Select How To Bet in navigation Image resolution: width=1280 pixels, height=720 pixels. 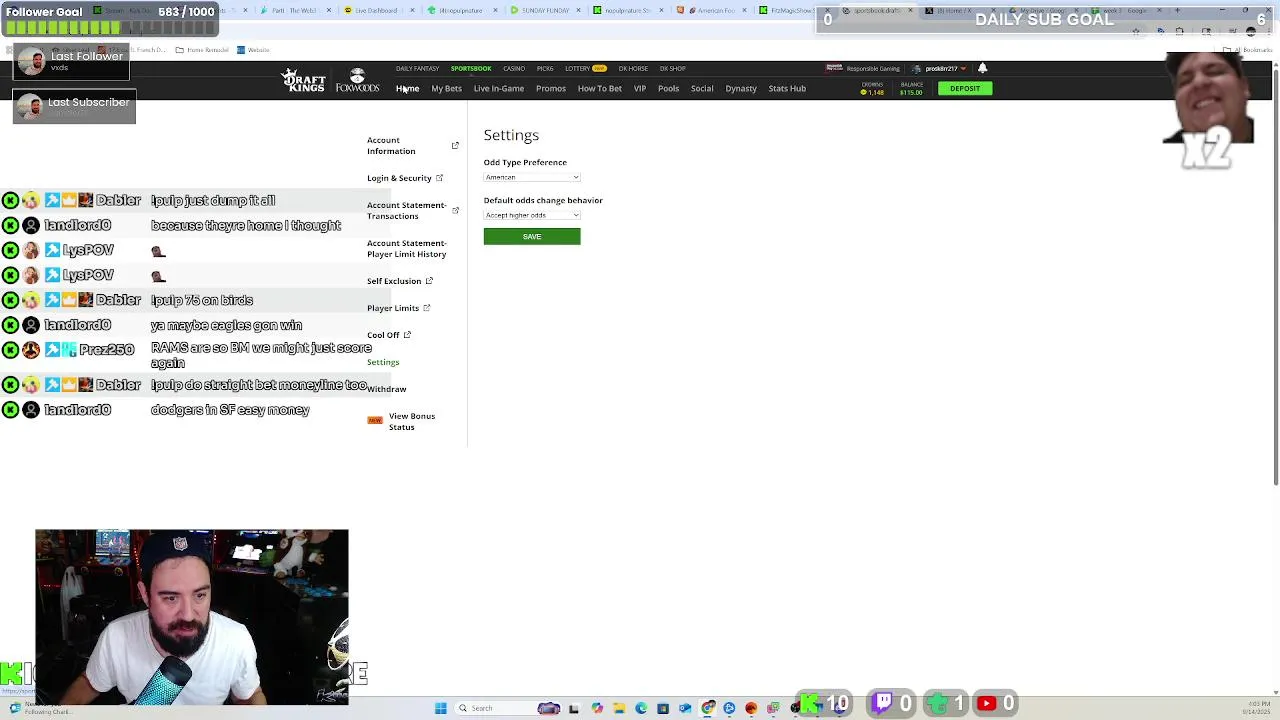[599, 88]
